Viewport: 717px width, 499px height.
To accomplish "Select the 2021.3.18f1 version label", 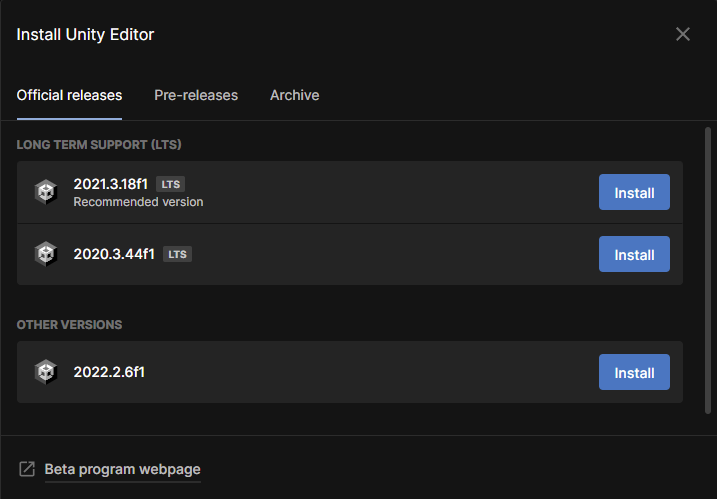I will (111, 184).
